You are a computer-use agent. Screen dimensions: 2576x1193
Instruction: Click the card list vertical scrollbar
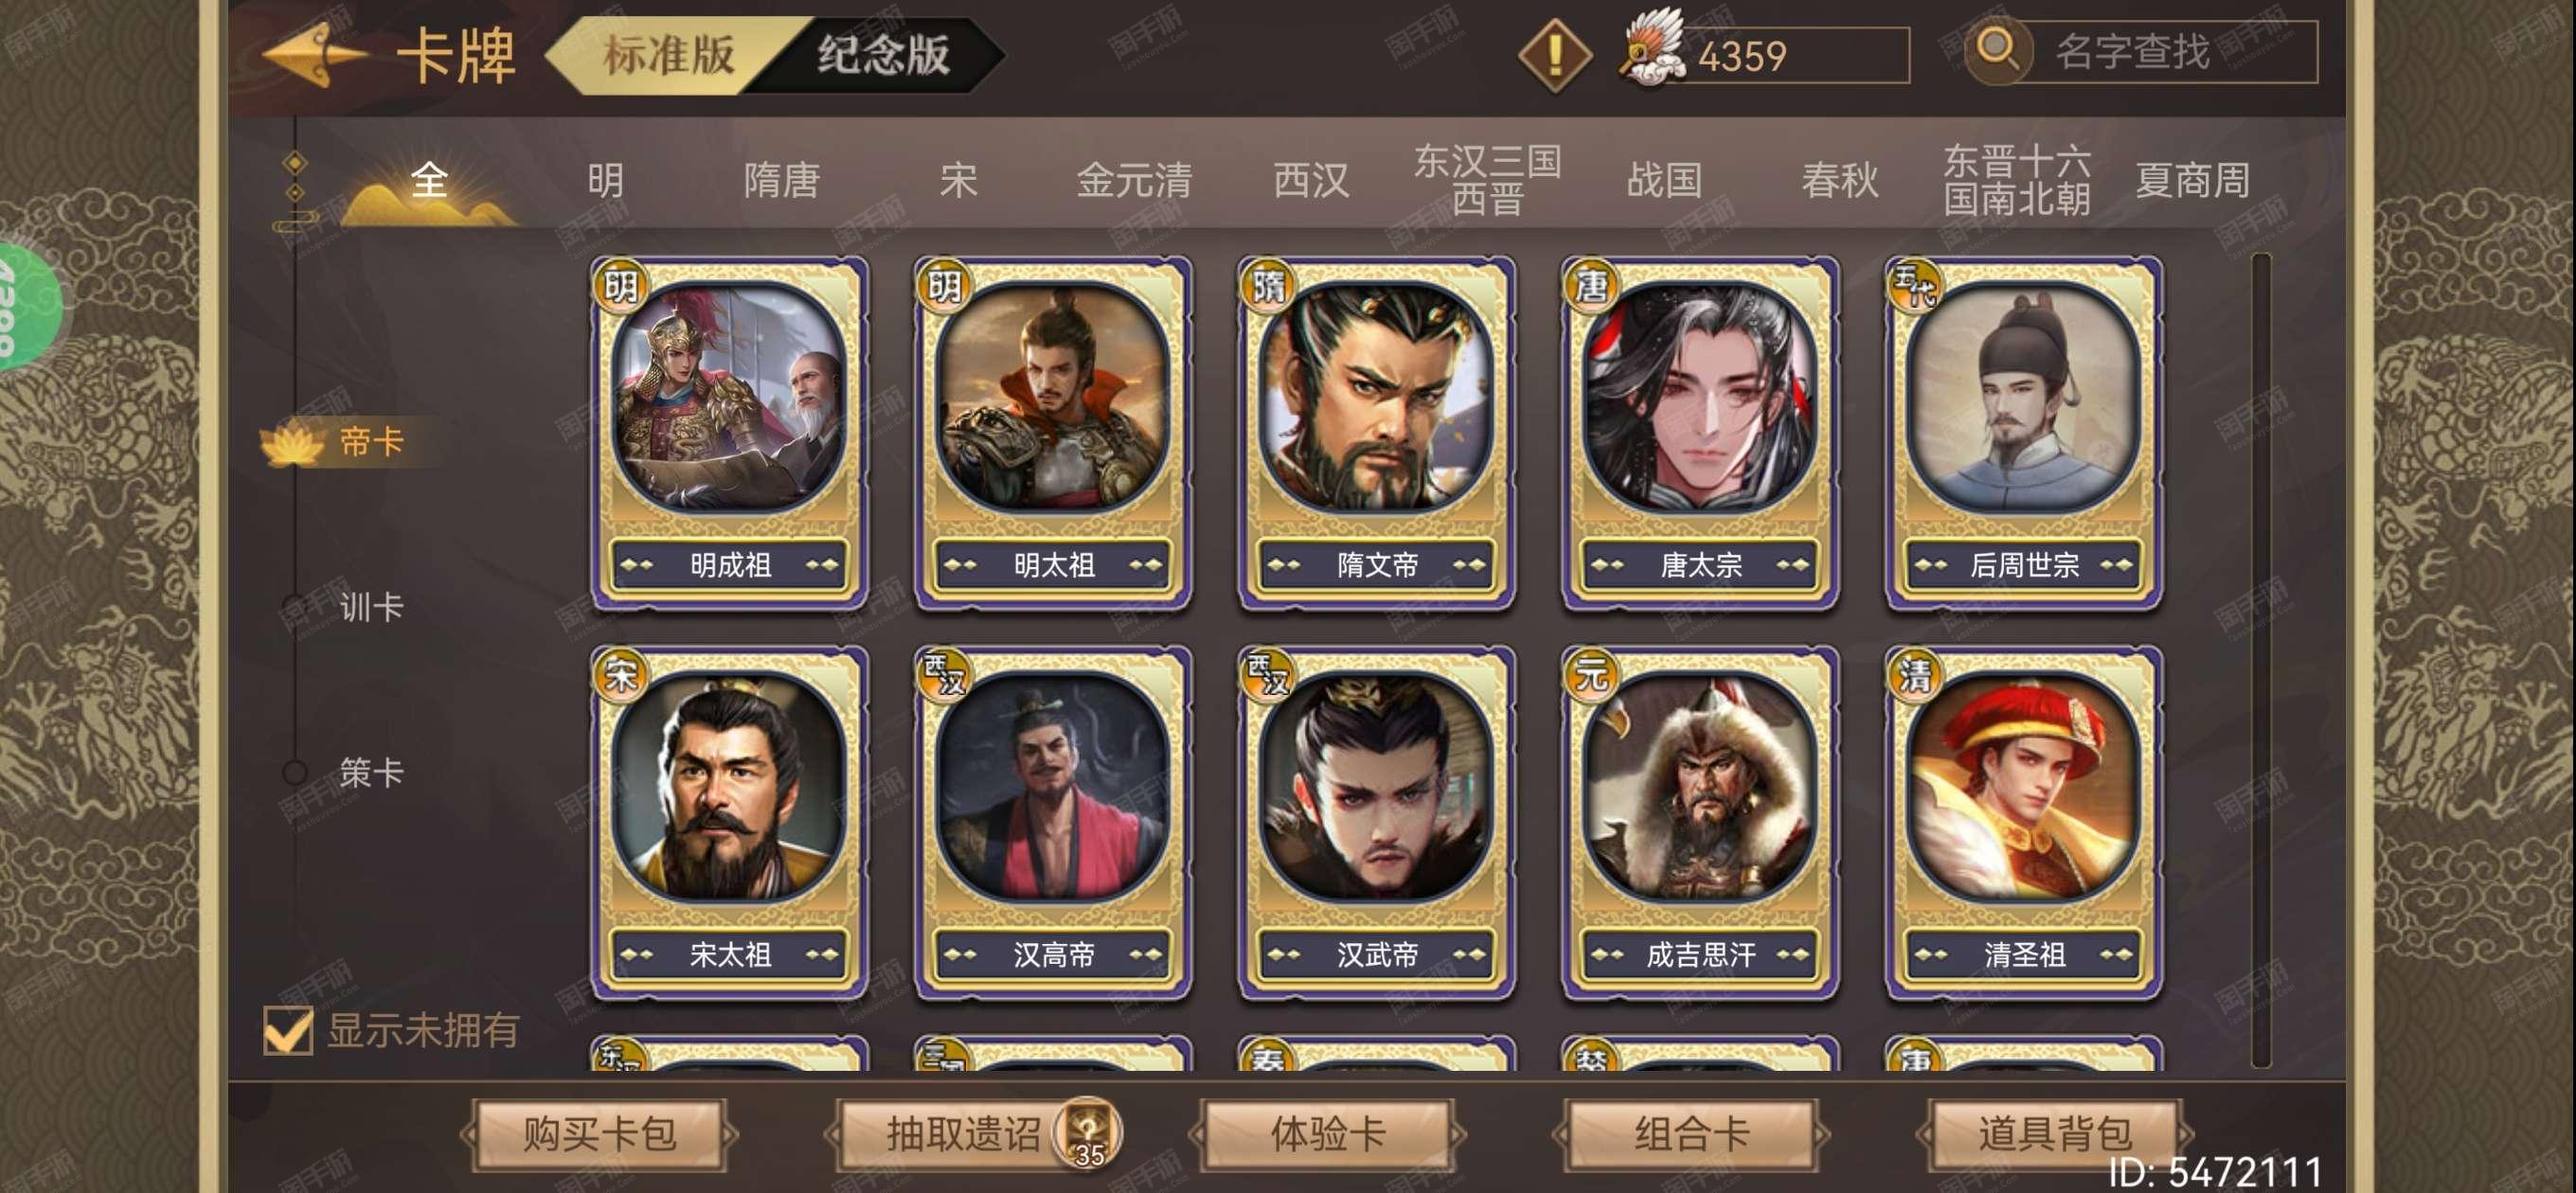click(2261, 660)
